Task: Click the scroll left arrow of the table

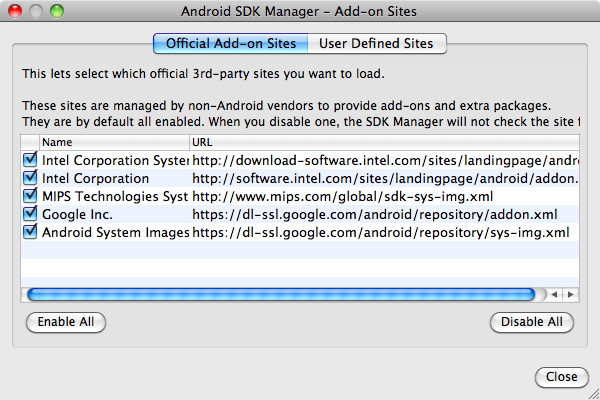Action: click(x=554, y=294)
